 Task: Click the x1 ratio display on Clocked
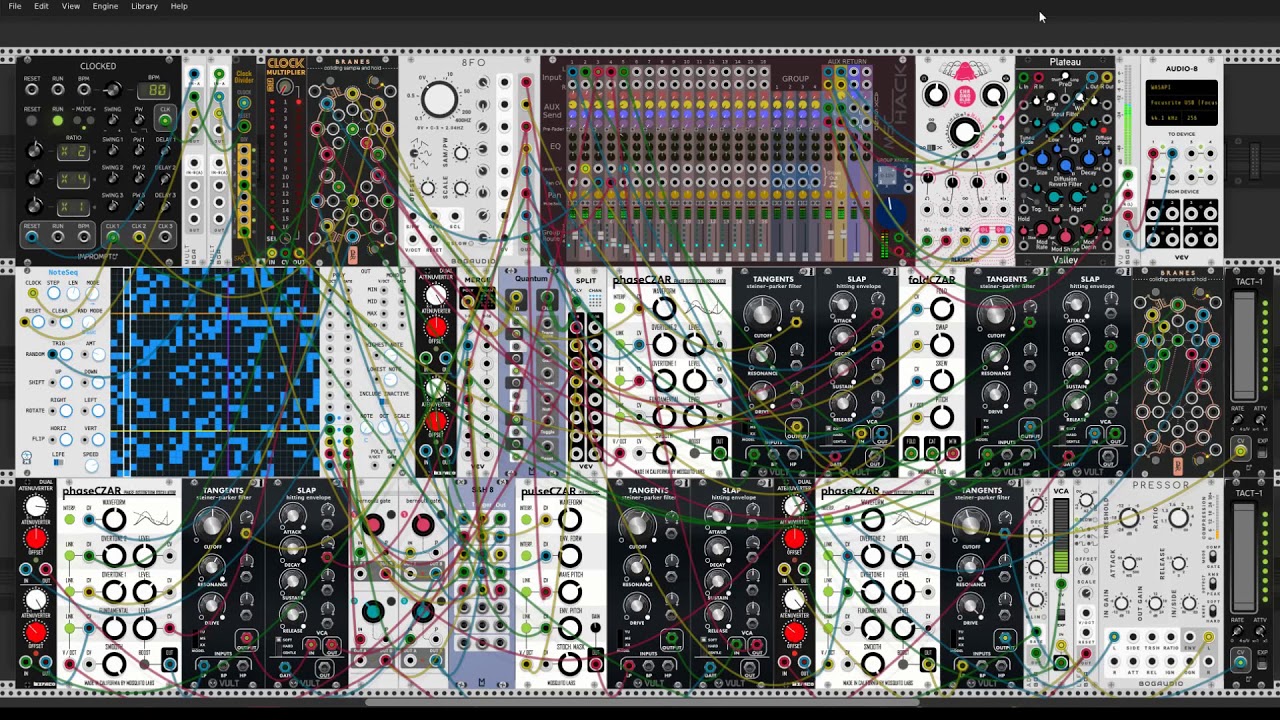point(72,208)
